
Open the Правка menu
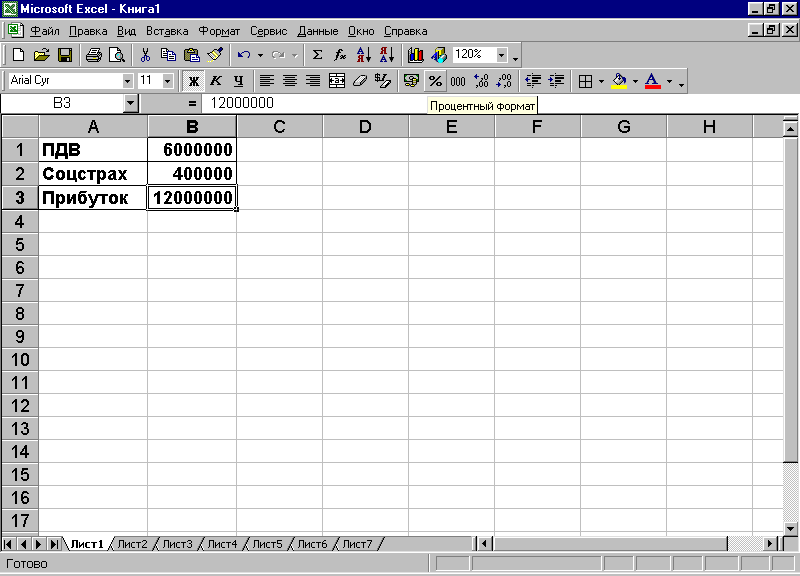(88, 31)
